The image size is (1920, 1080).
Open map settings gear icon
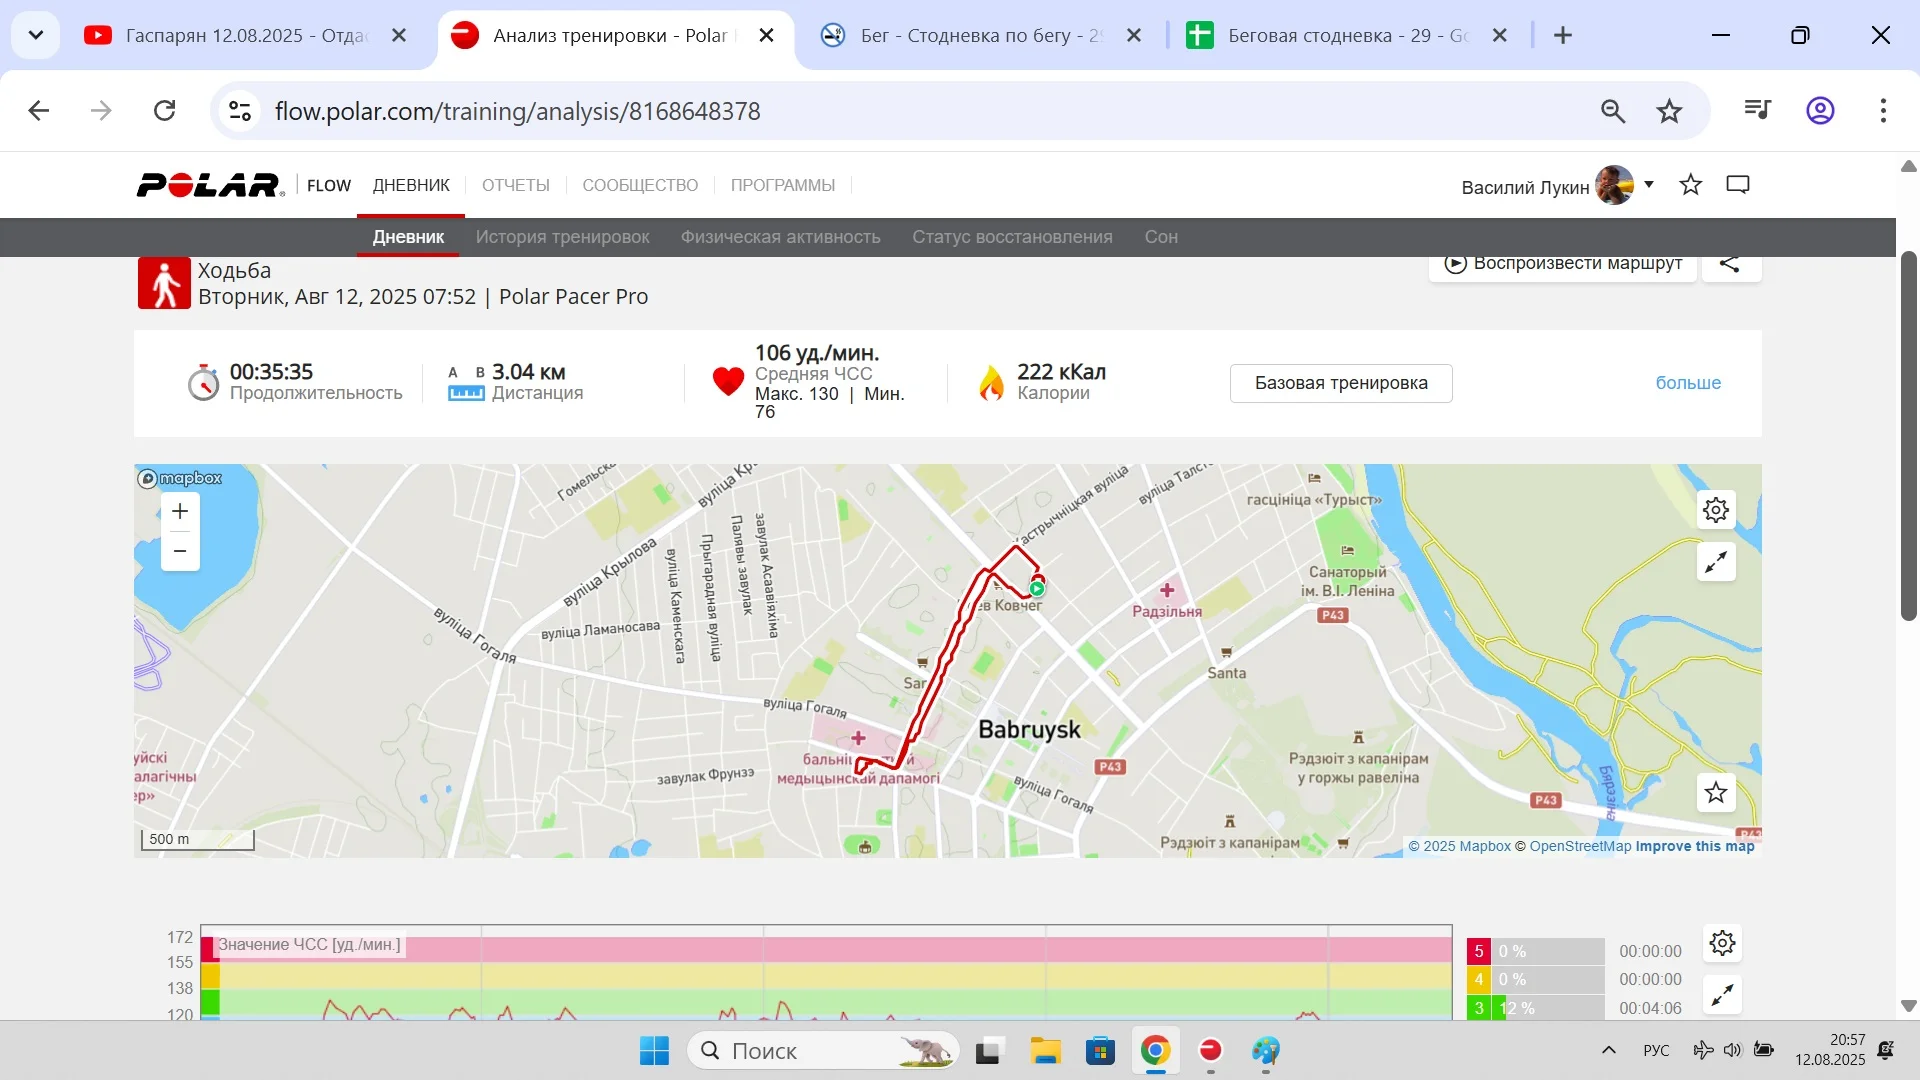point(1716,510)
